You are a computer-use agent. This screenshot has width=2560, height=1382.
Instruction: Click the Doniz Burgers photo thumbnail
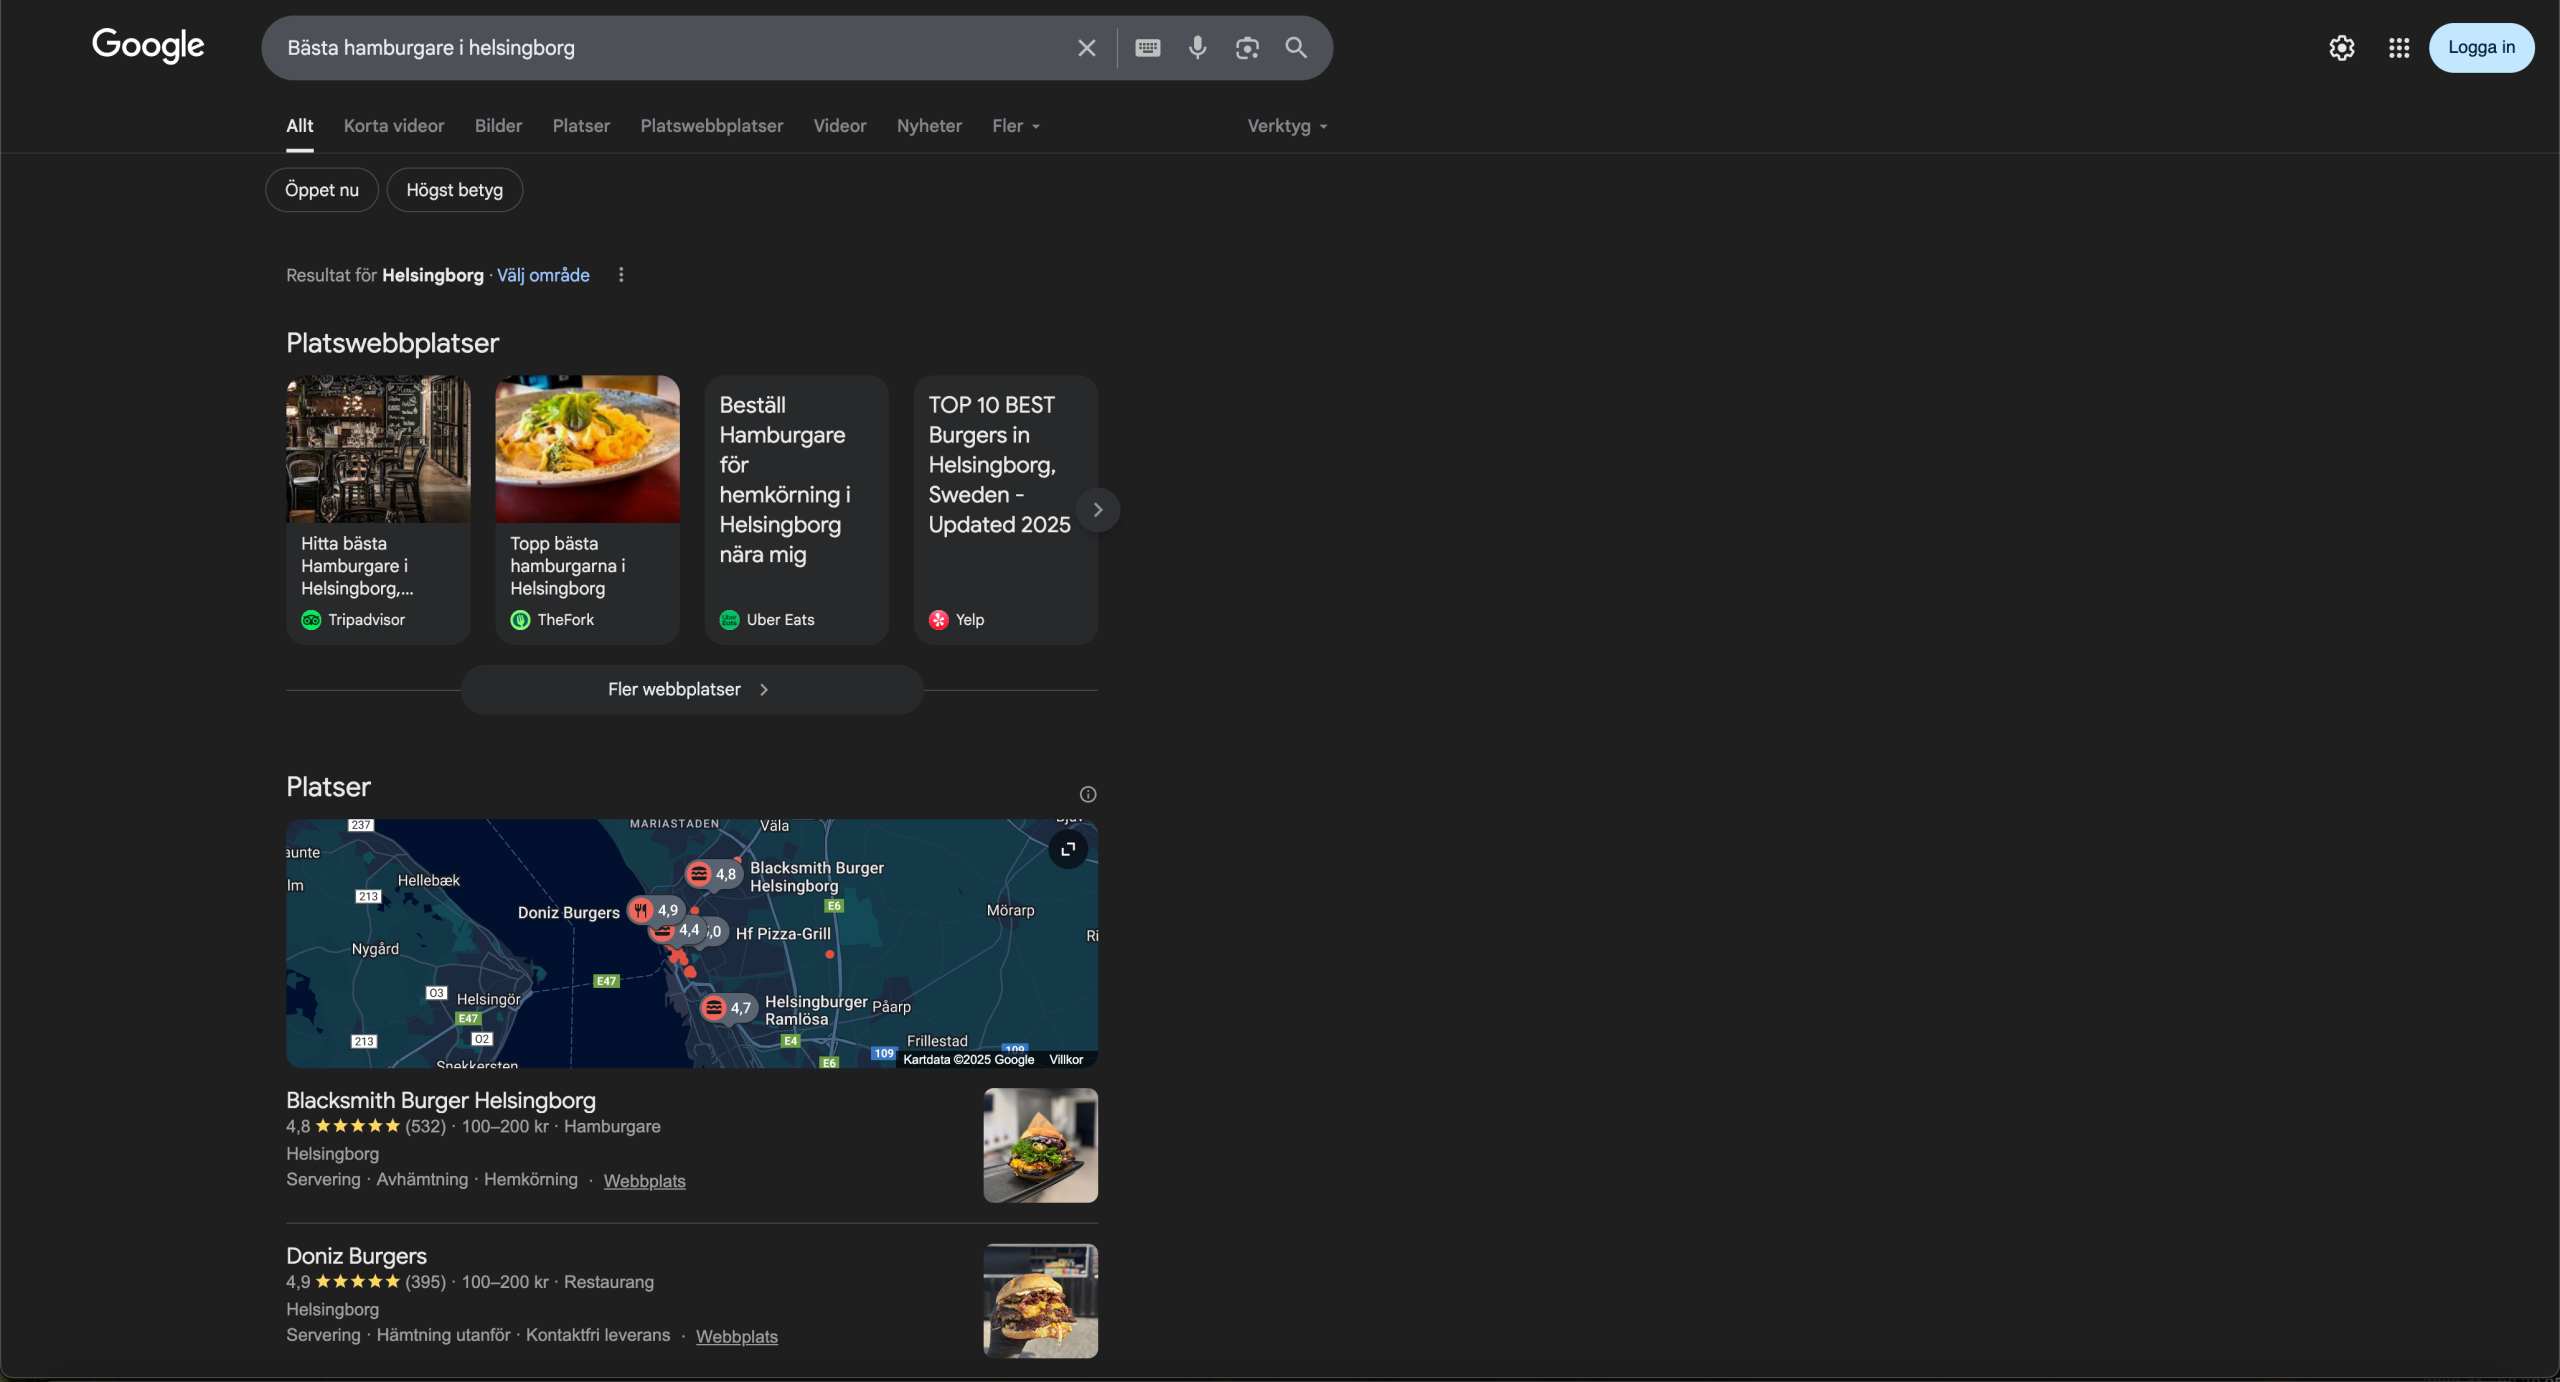coord(1040,1300)
